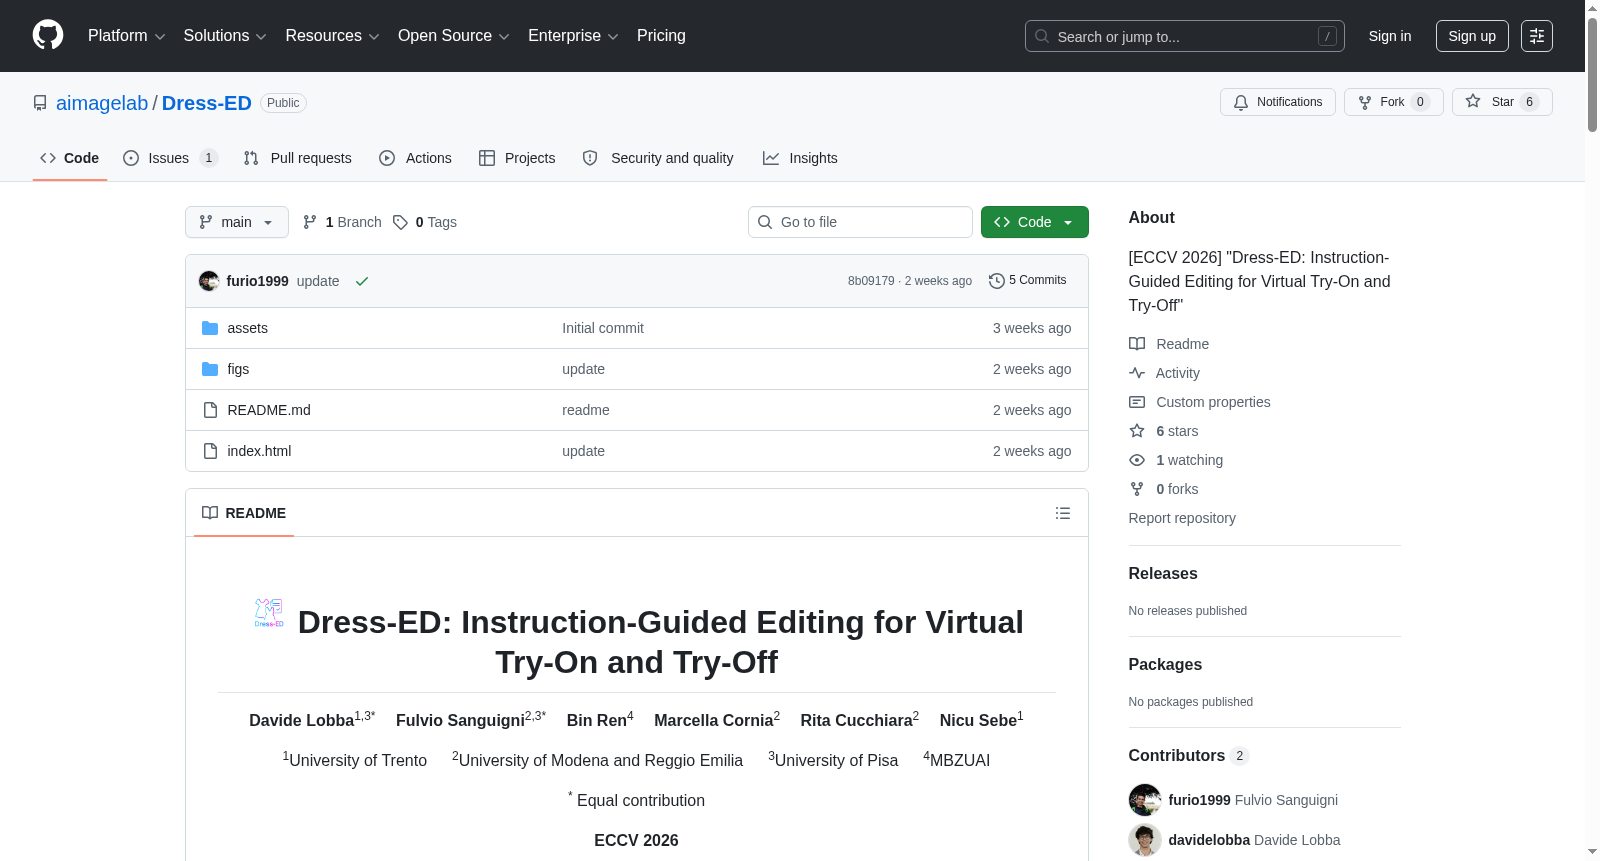Expand the Open Source menu
This screenshot has height=861, width=1600.
pyautogui.click(x=454, y=36)
